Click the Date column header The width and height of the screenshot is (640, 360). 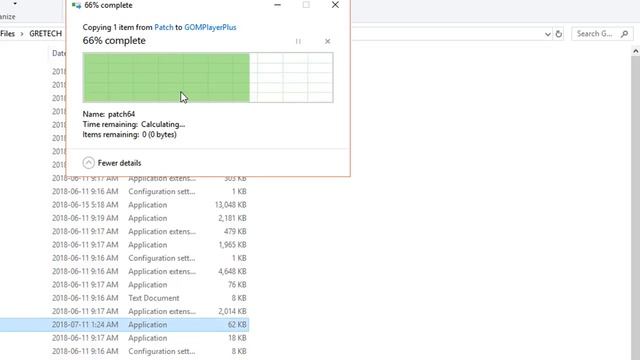(x=58, y=53)
